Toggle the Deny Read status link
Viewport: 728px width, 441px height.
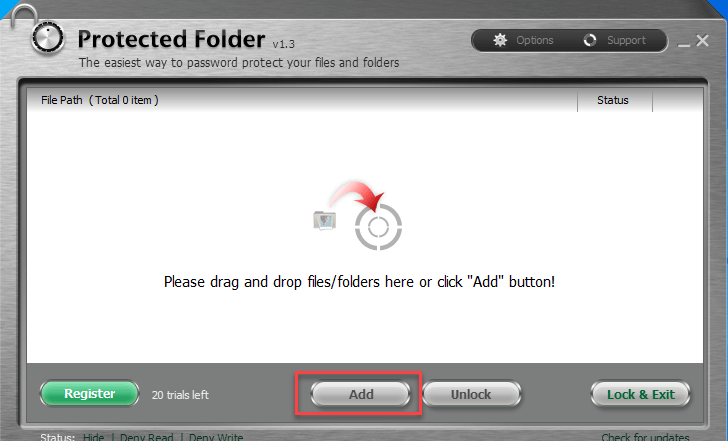click(146, 437)
